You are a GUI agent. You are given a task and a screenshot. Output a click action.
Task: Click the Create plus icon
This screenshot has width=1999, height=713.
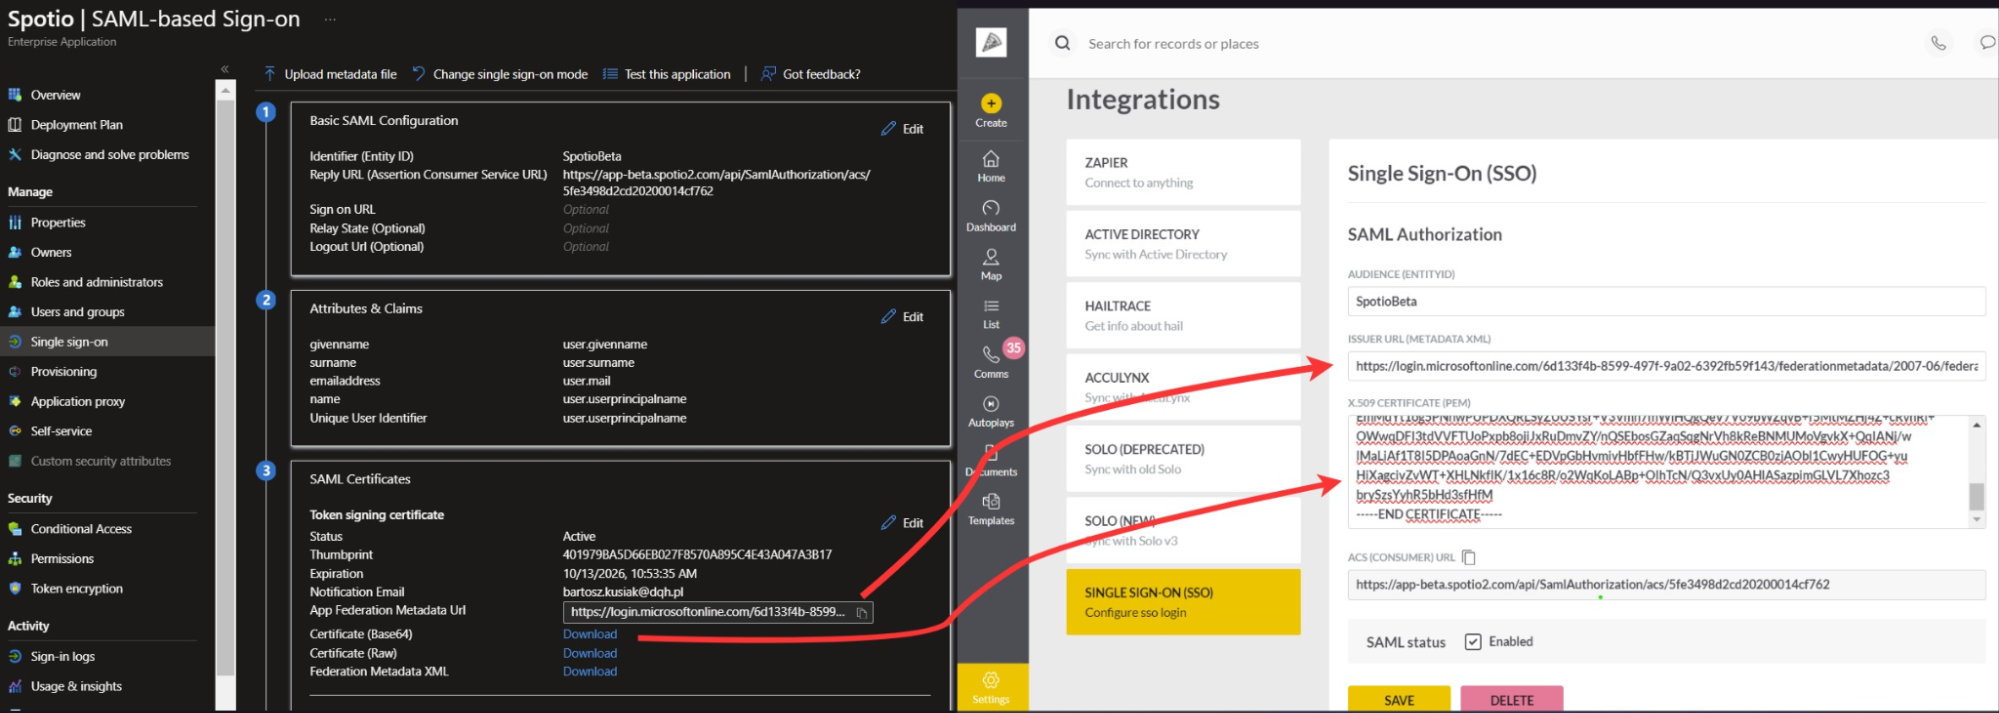pyautogui.click(x=991, y=103)
